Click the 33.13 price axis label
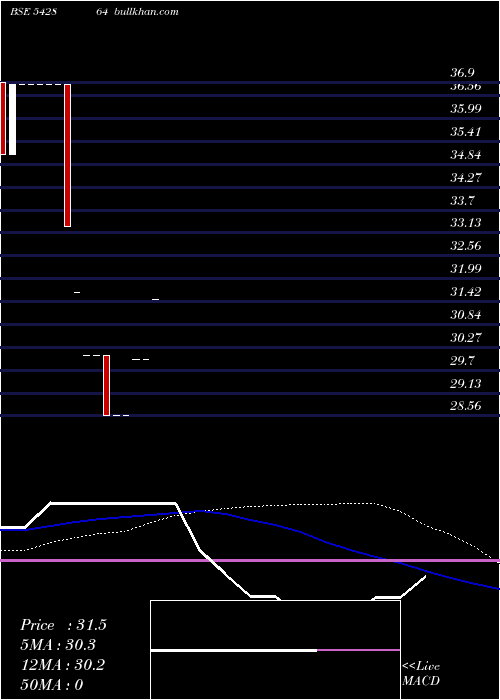 (465, 223)
